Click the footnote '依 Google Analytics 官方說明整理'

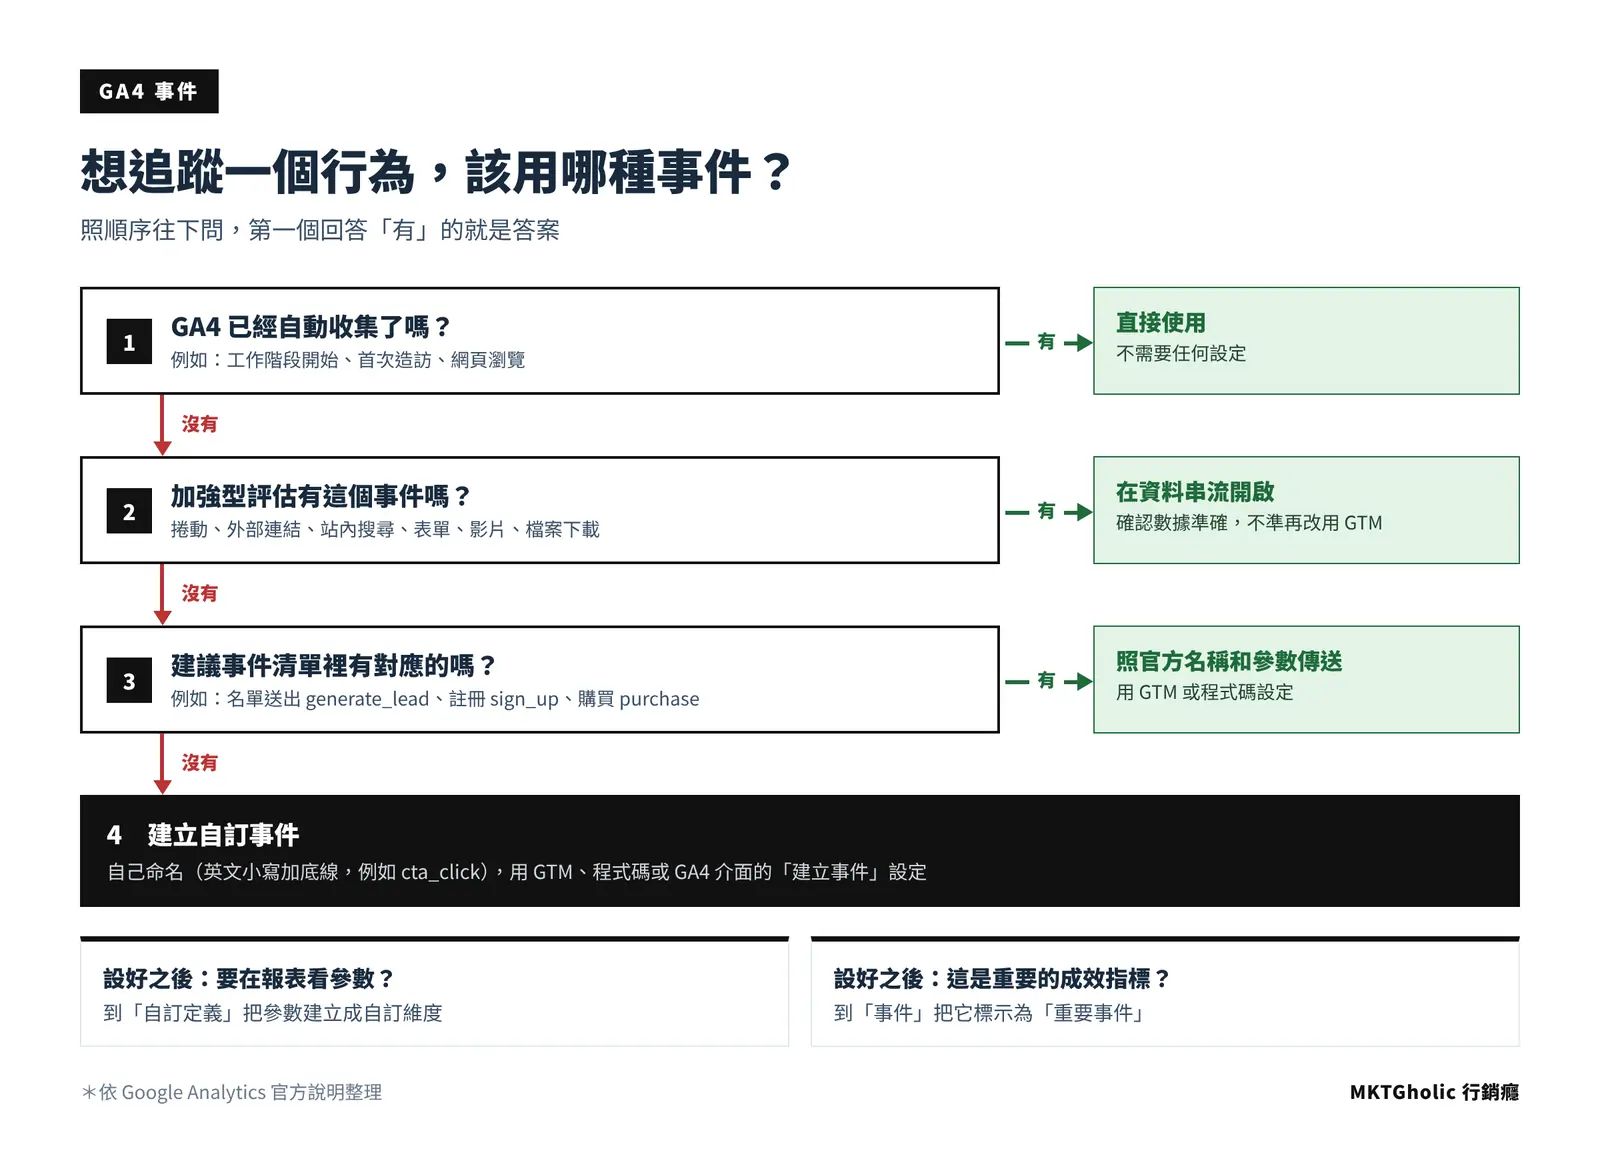232,1092
